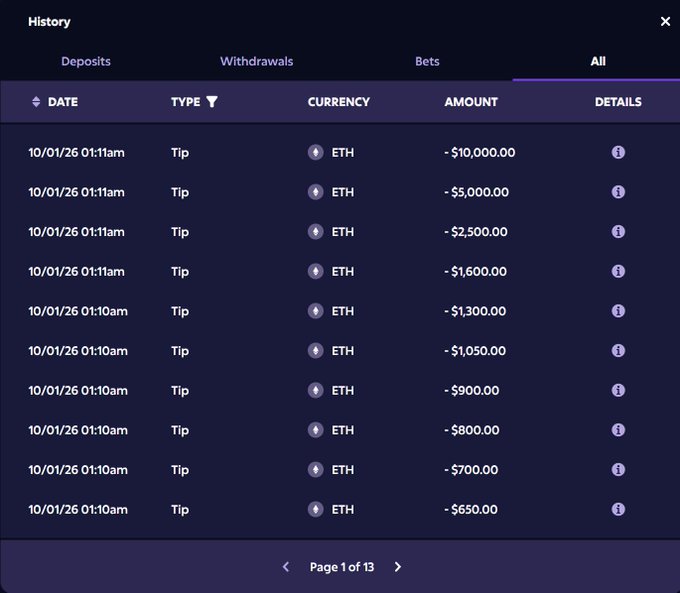Toggle date sort arrows in the header
Screen dimensions: 680x593
tap(36, 102)
